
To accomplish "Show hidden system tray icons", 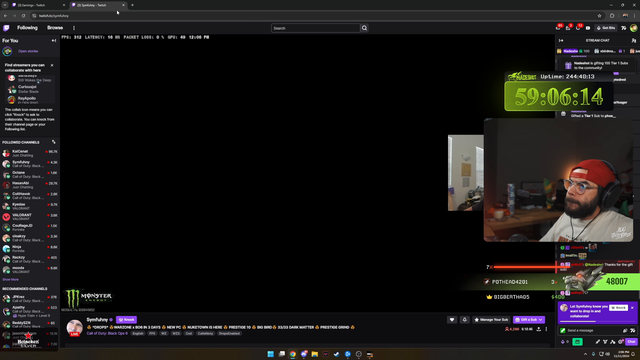I will [585, 354].
